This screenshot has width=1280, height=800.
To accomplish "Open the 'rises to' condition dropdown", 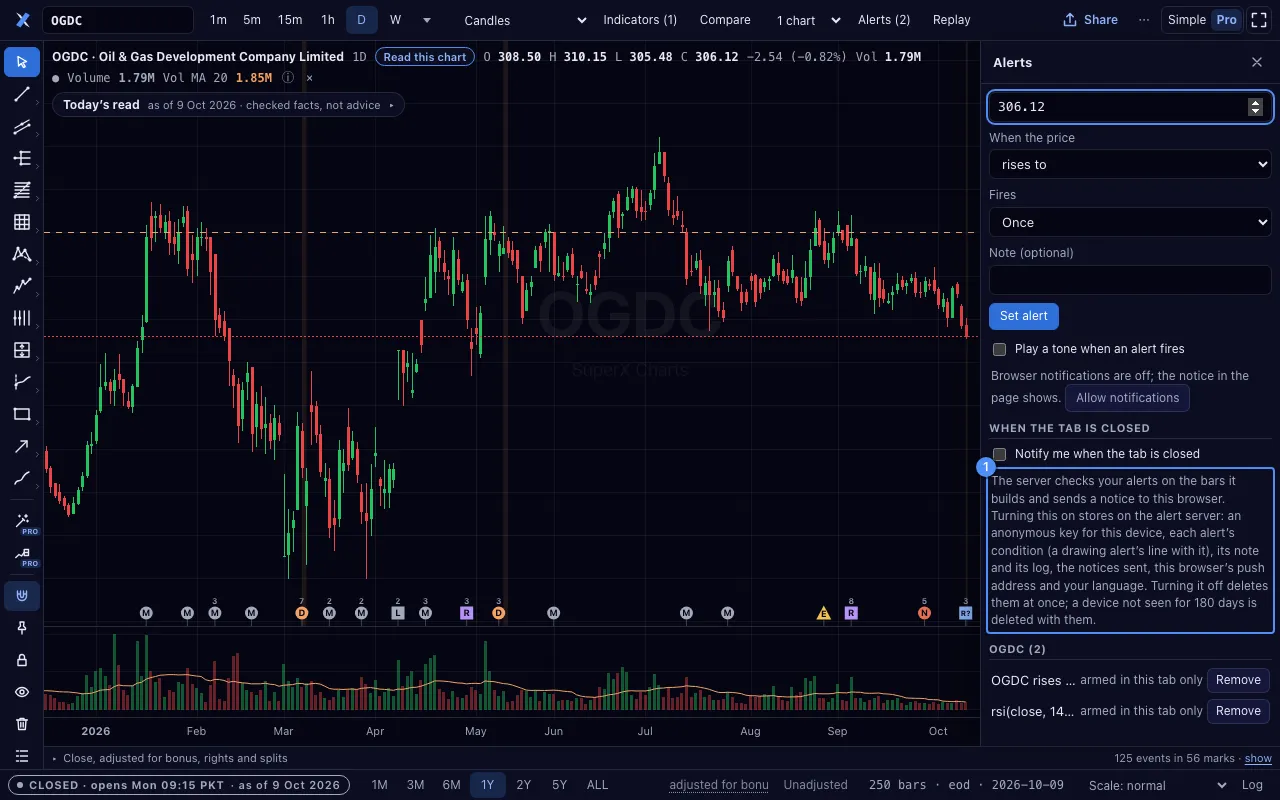I will click(1130, 165).
